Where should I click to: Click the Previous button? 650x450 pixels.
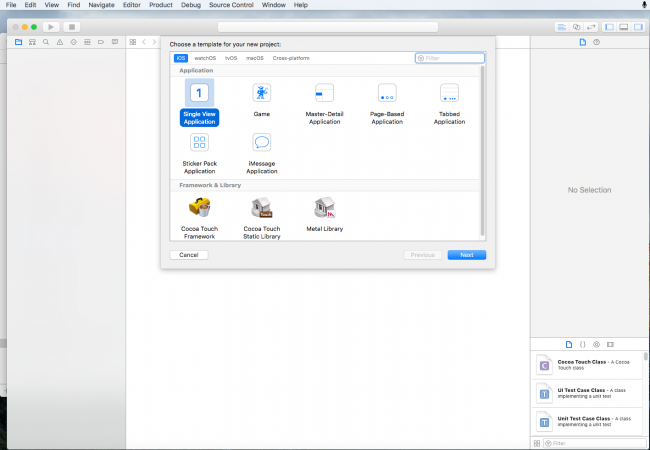(422, 255)
